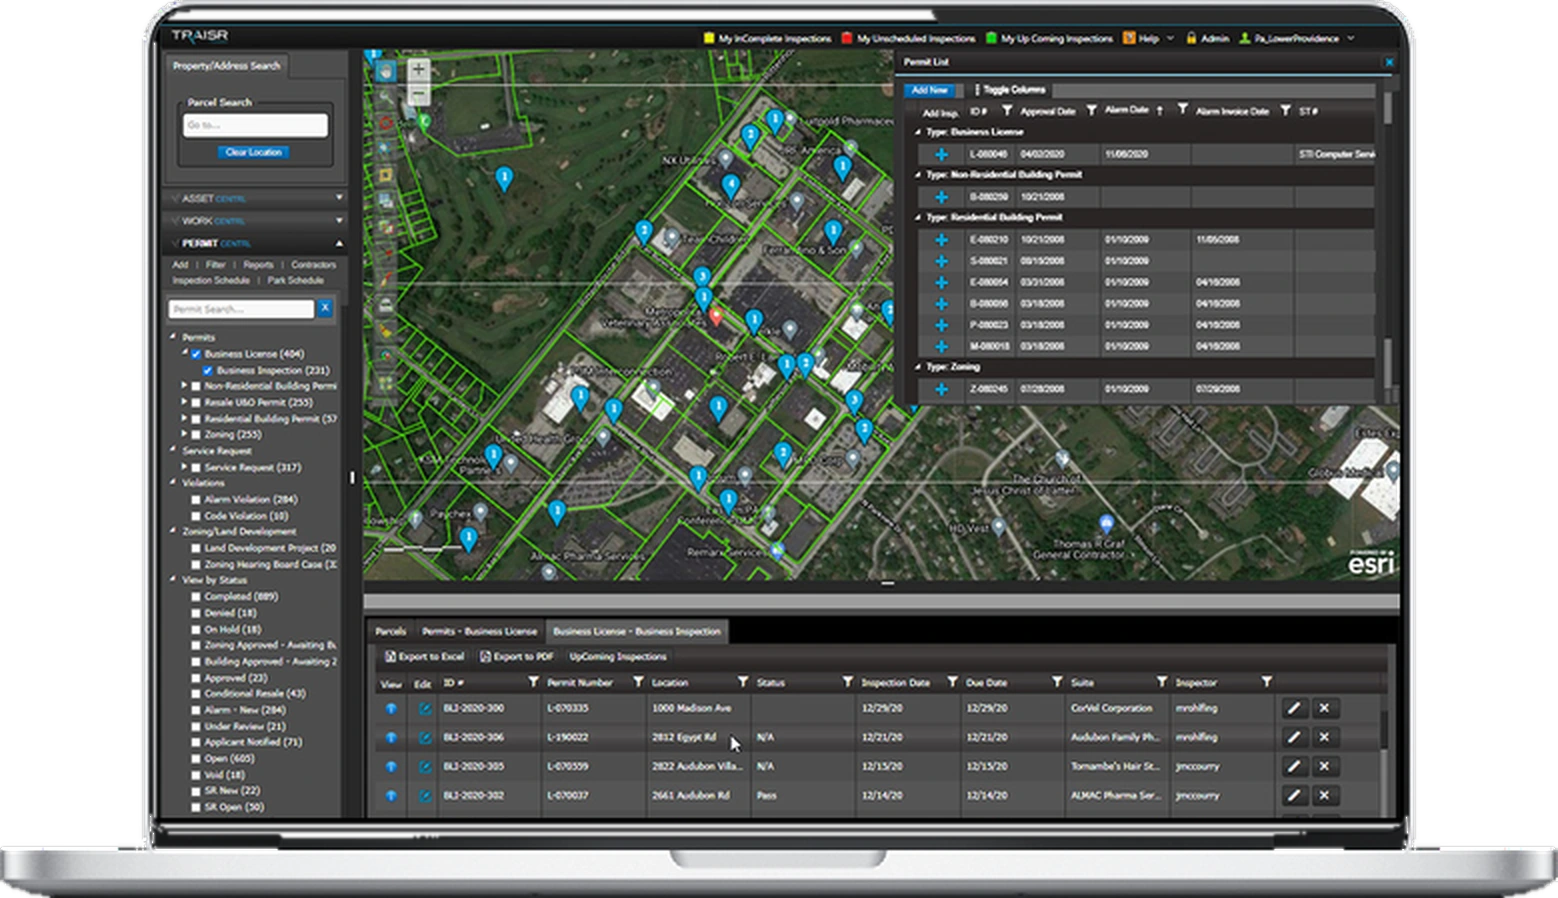Click pencil button for BLI-2020-302 row
The width and height of the screenshot is (1558, 898).
pos(1294,796)
